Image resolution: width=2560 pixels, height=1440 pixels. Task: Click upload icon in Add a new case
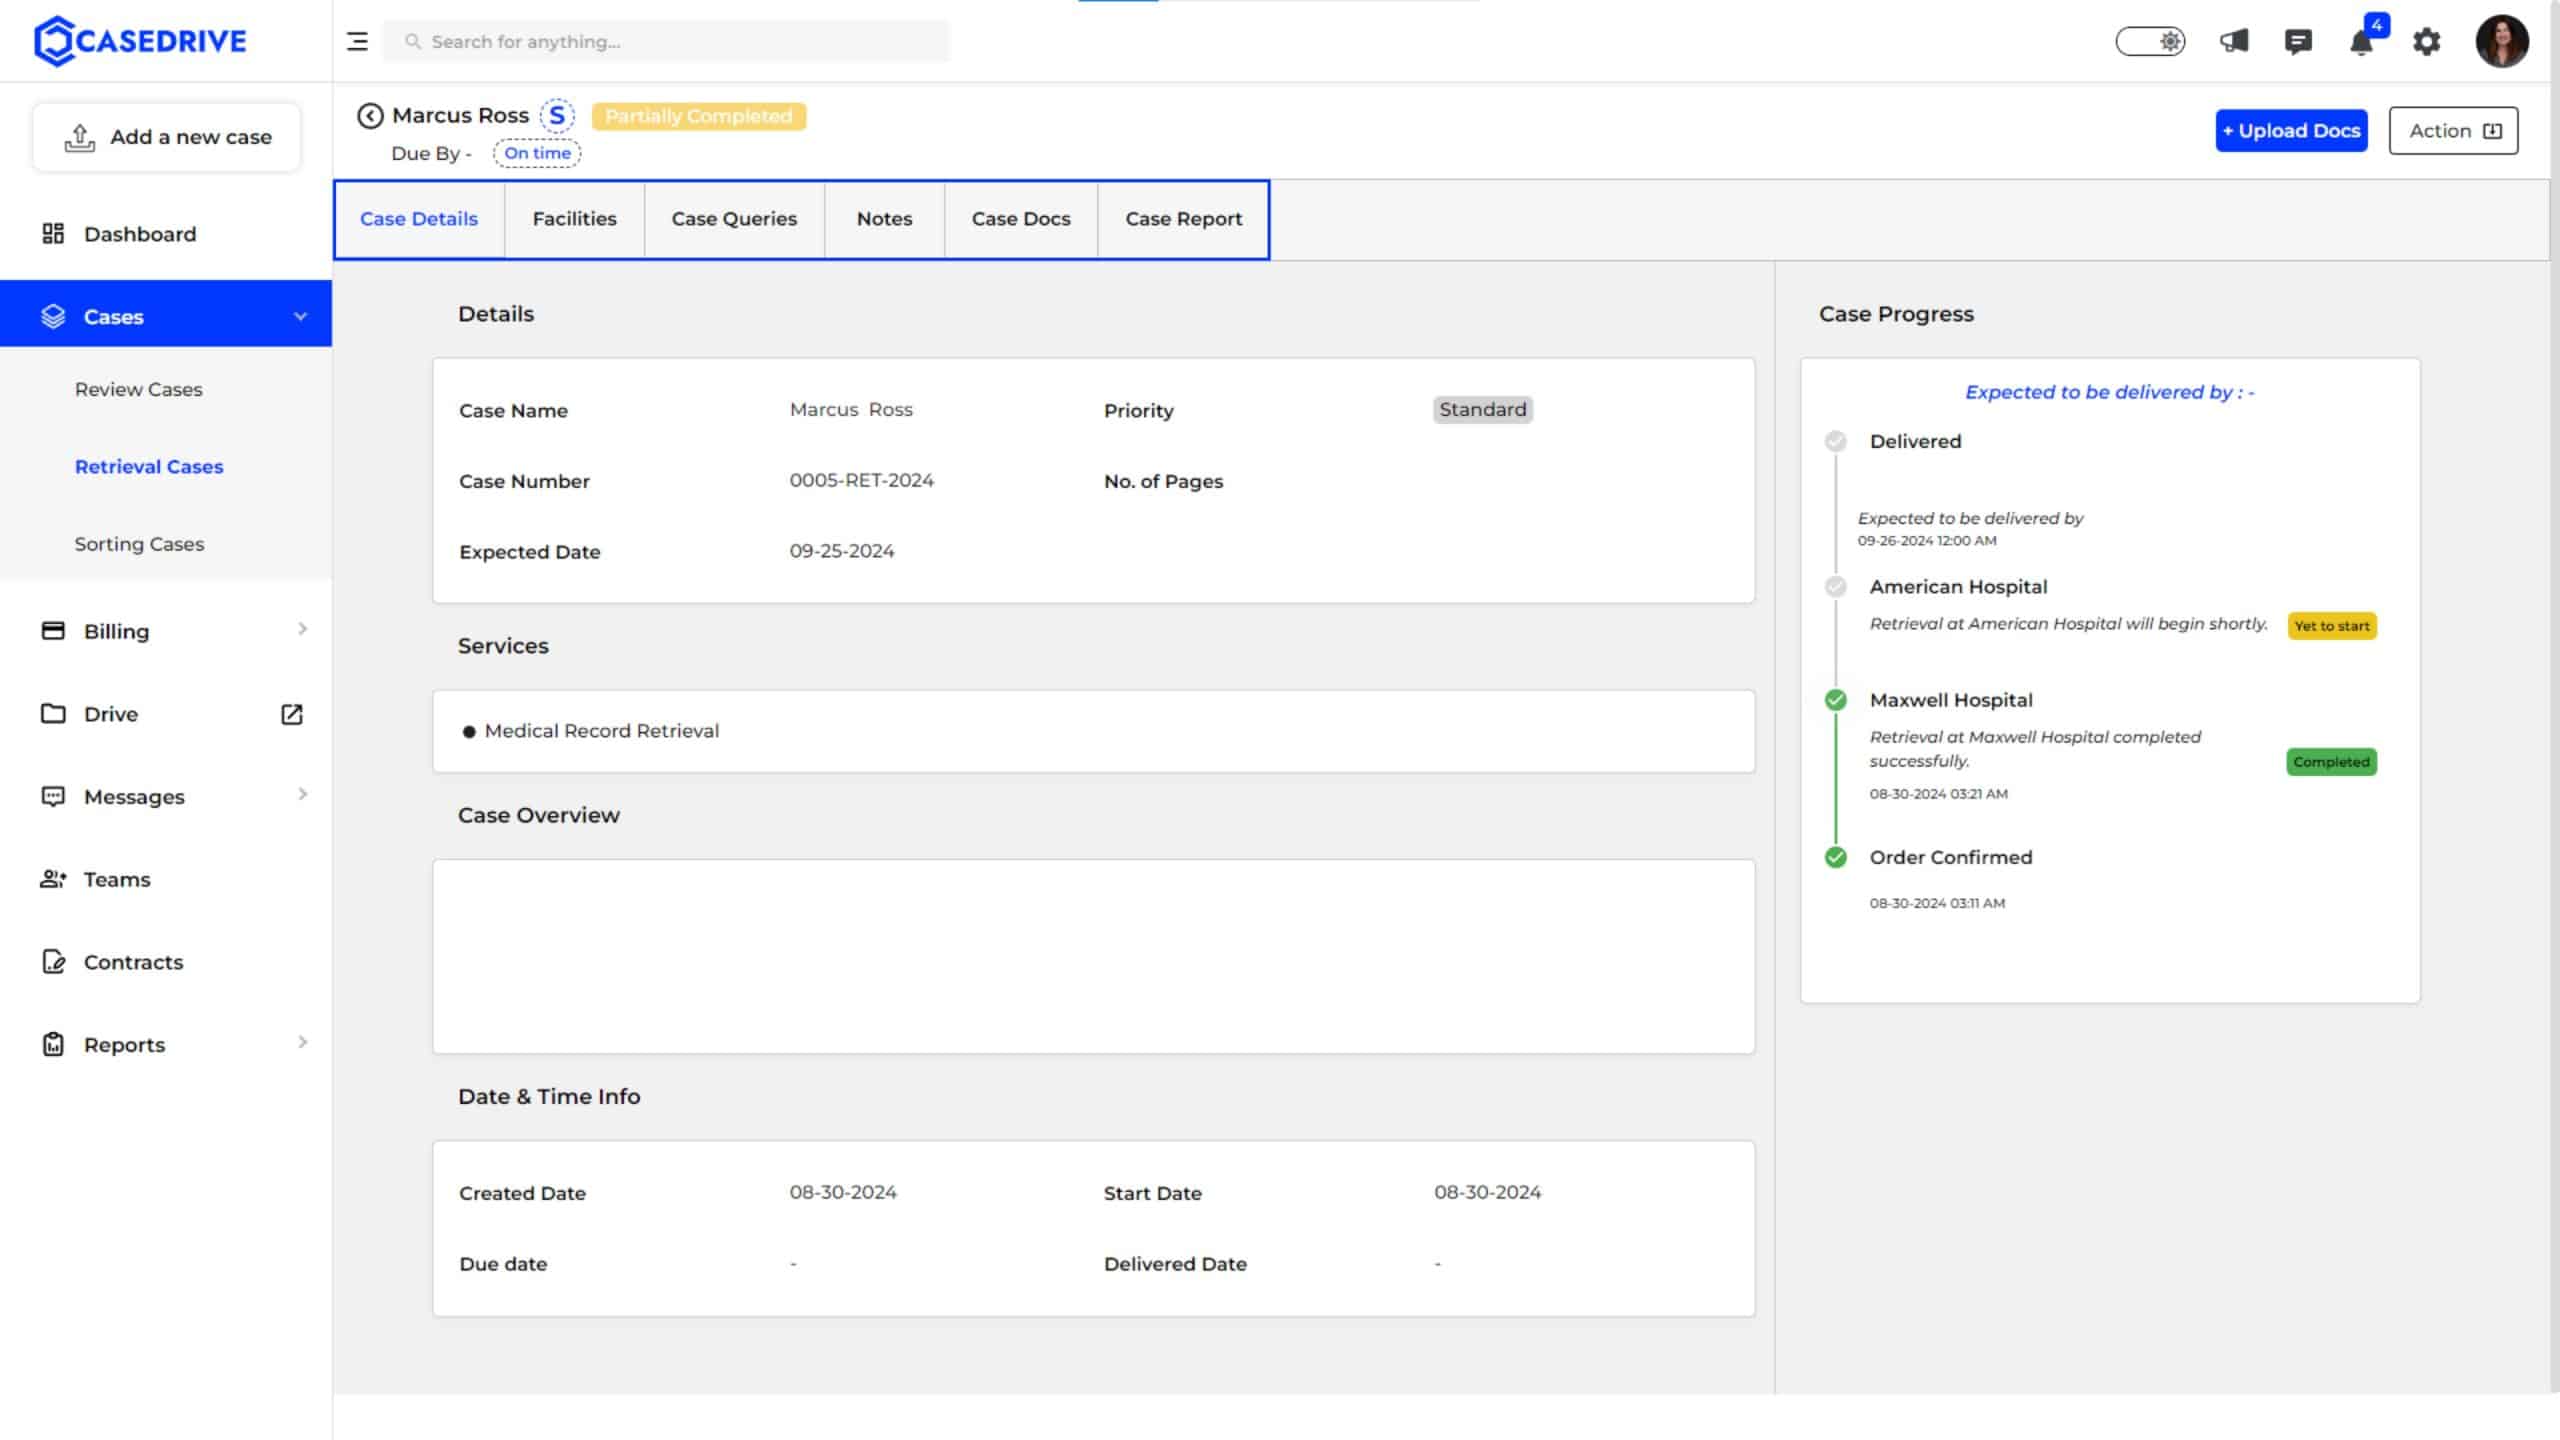point(80,137)
